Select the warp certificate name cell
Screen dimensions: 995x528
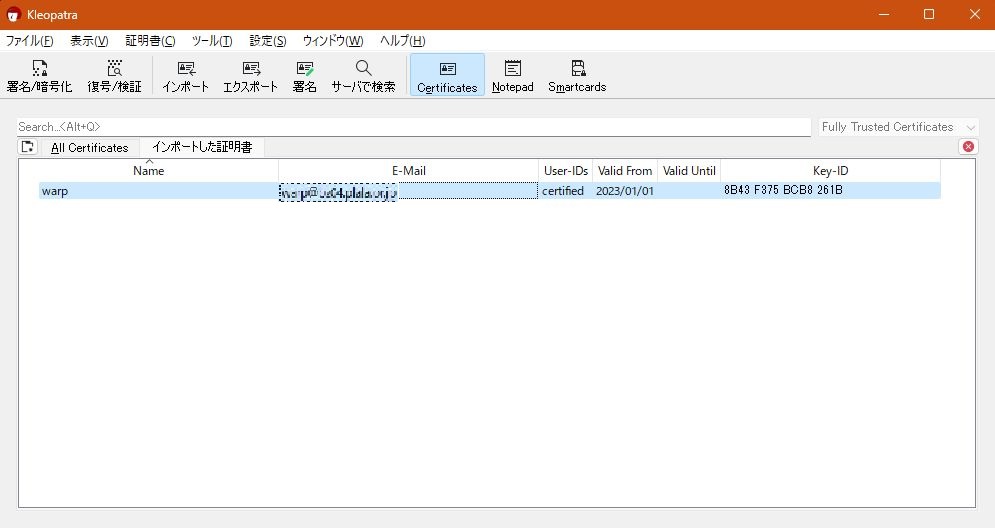tap(159, 191)
